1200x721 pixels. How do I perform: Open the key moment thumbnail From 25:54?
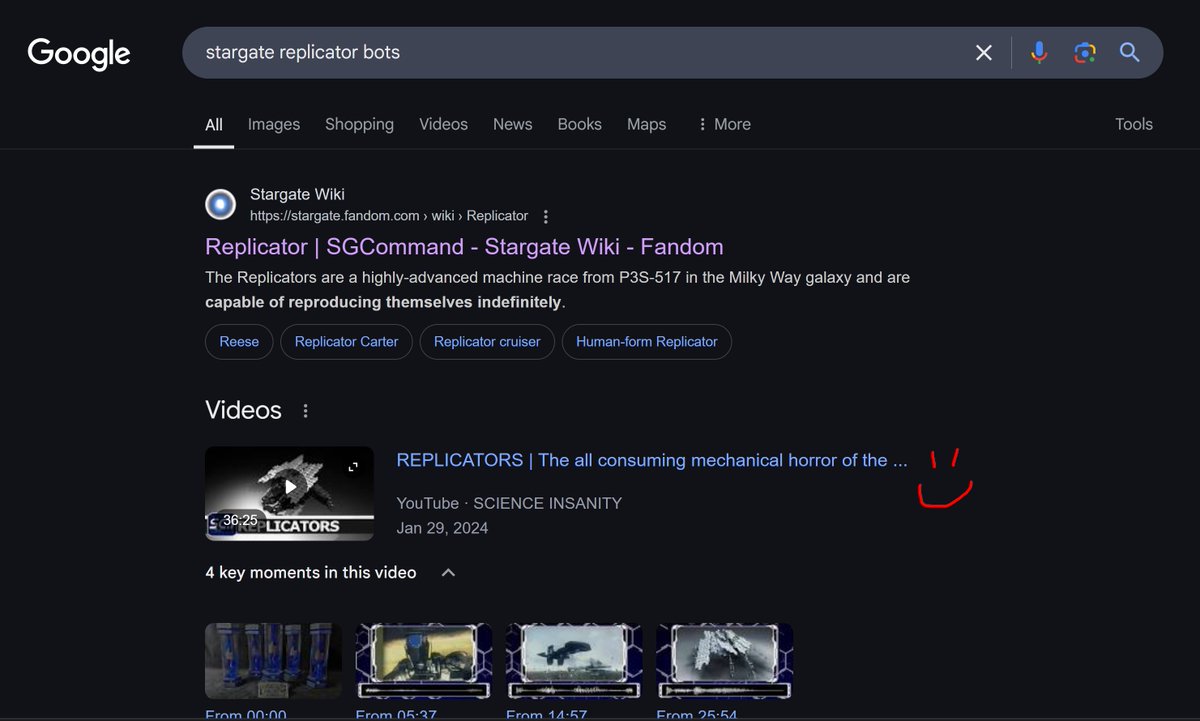tap(724, 661)
